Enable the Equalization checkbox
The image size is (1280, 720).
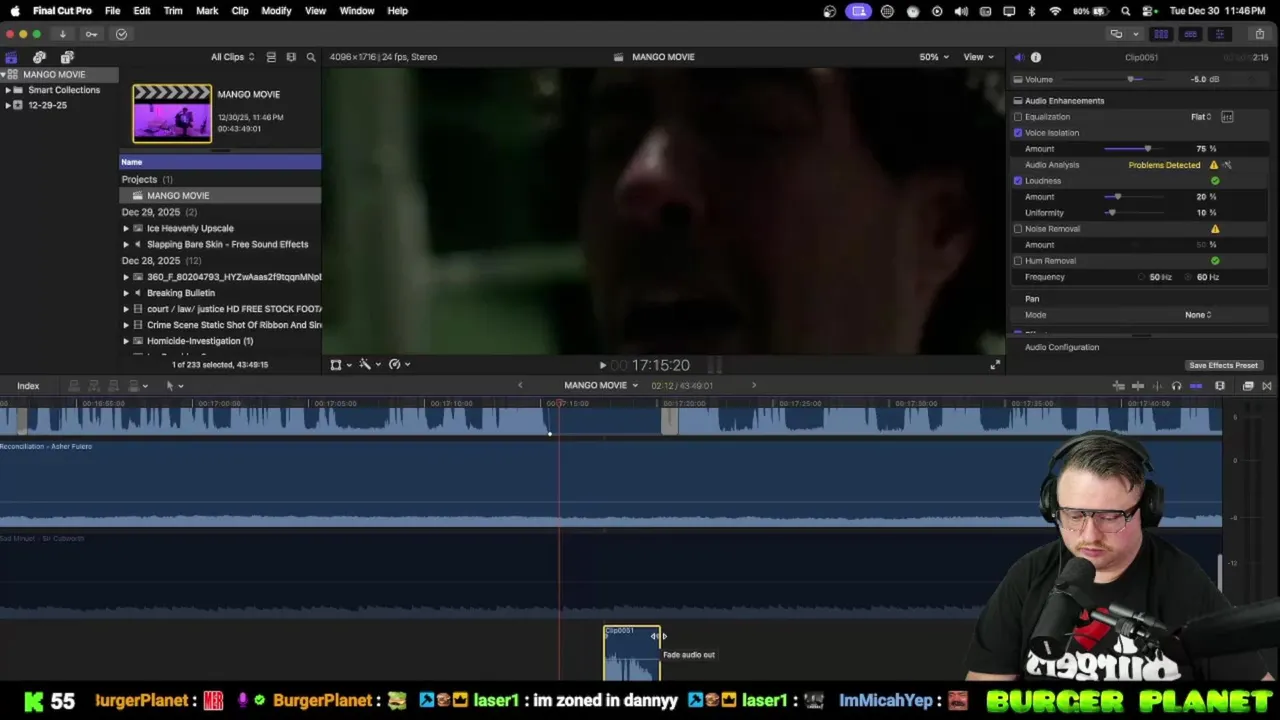tap(1018, 117)
